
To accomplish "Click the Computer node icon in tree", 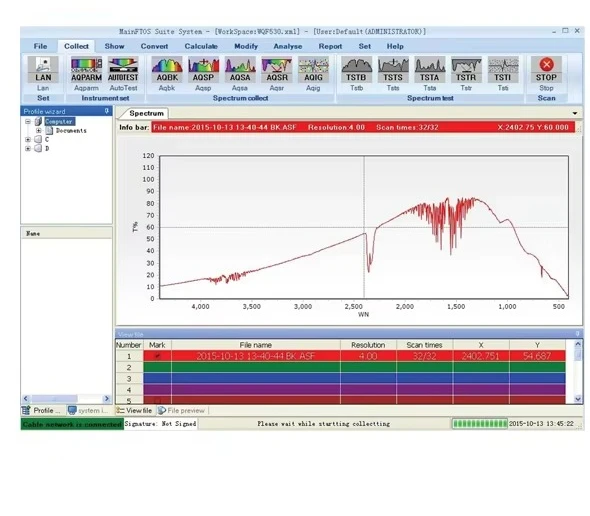I will (x=38, y=122).
